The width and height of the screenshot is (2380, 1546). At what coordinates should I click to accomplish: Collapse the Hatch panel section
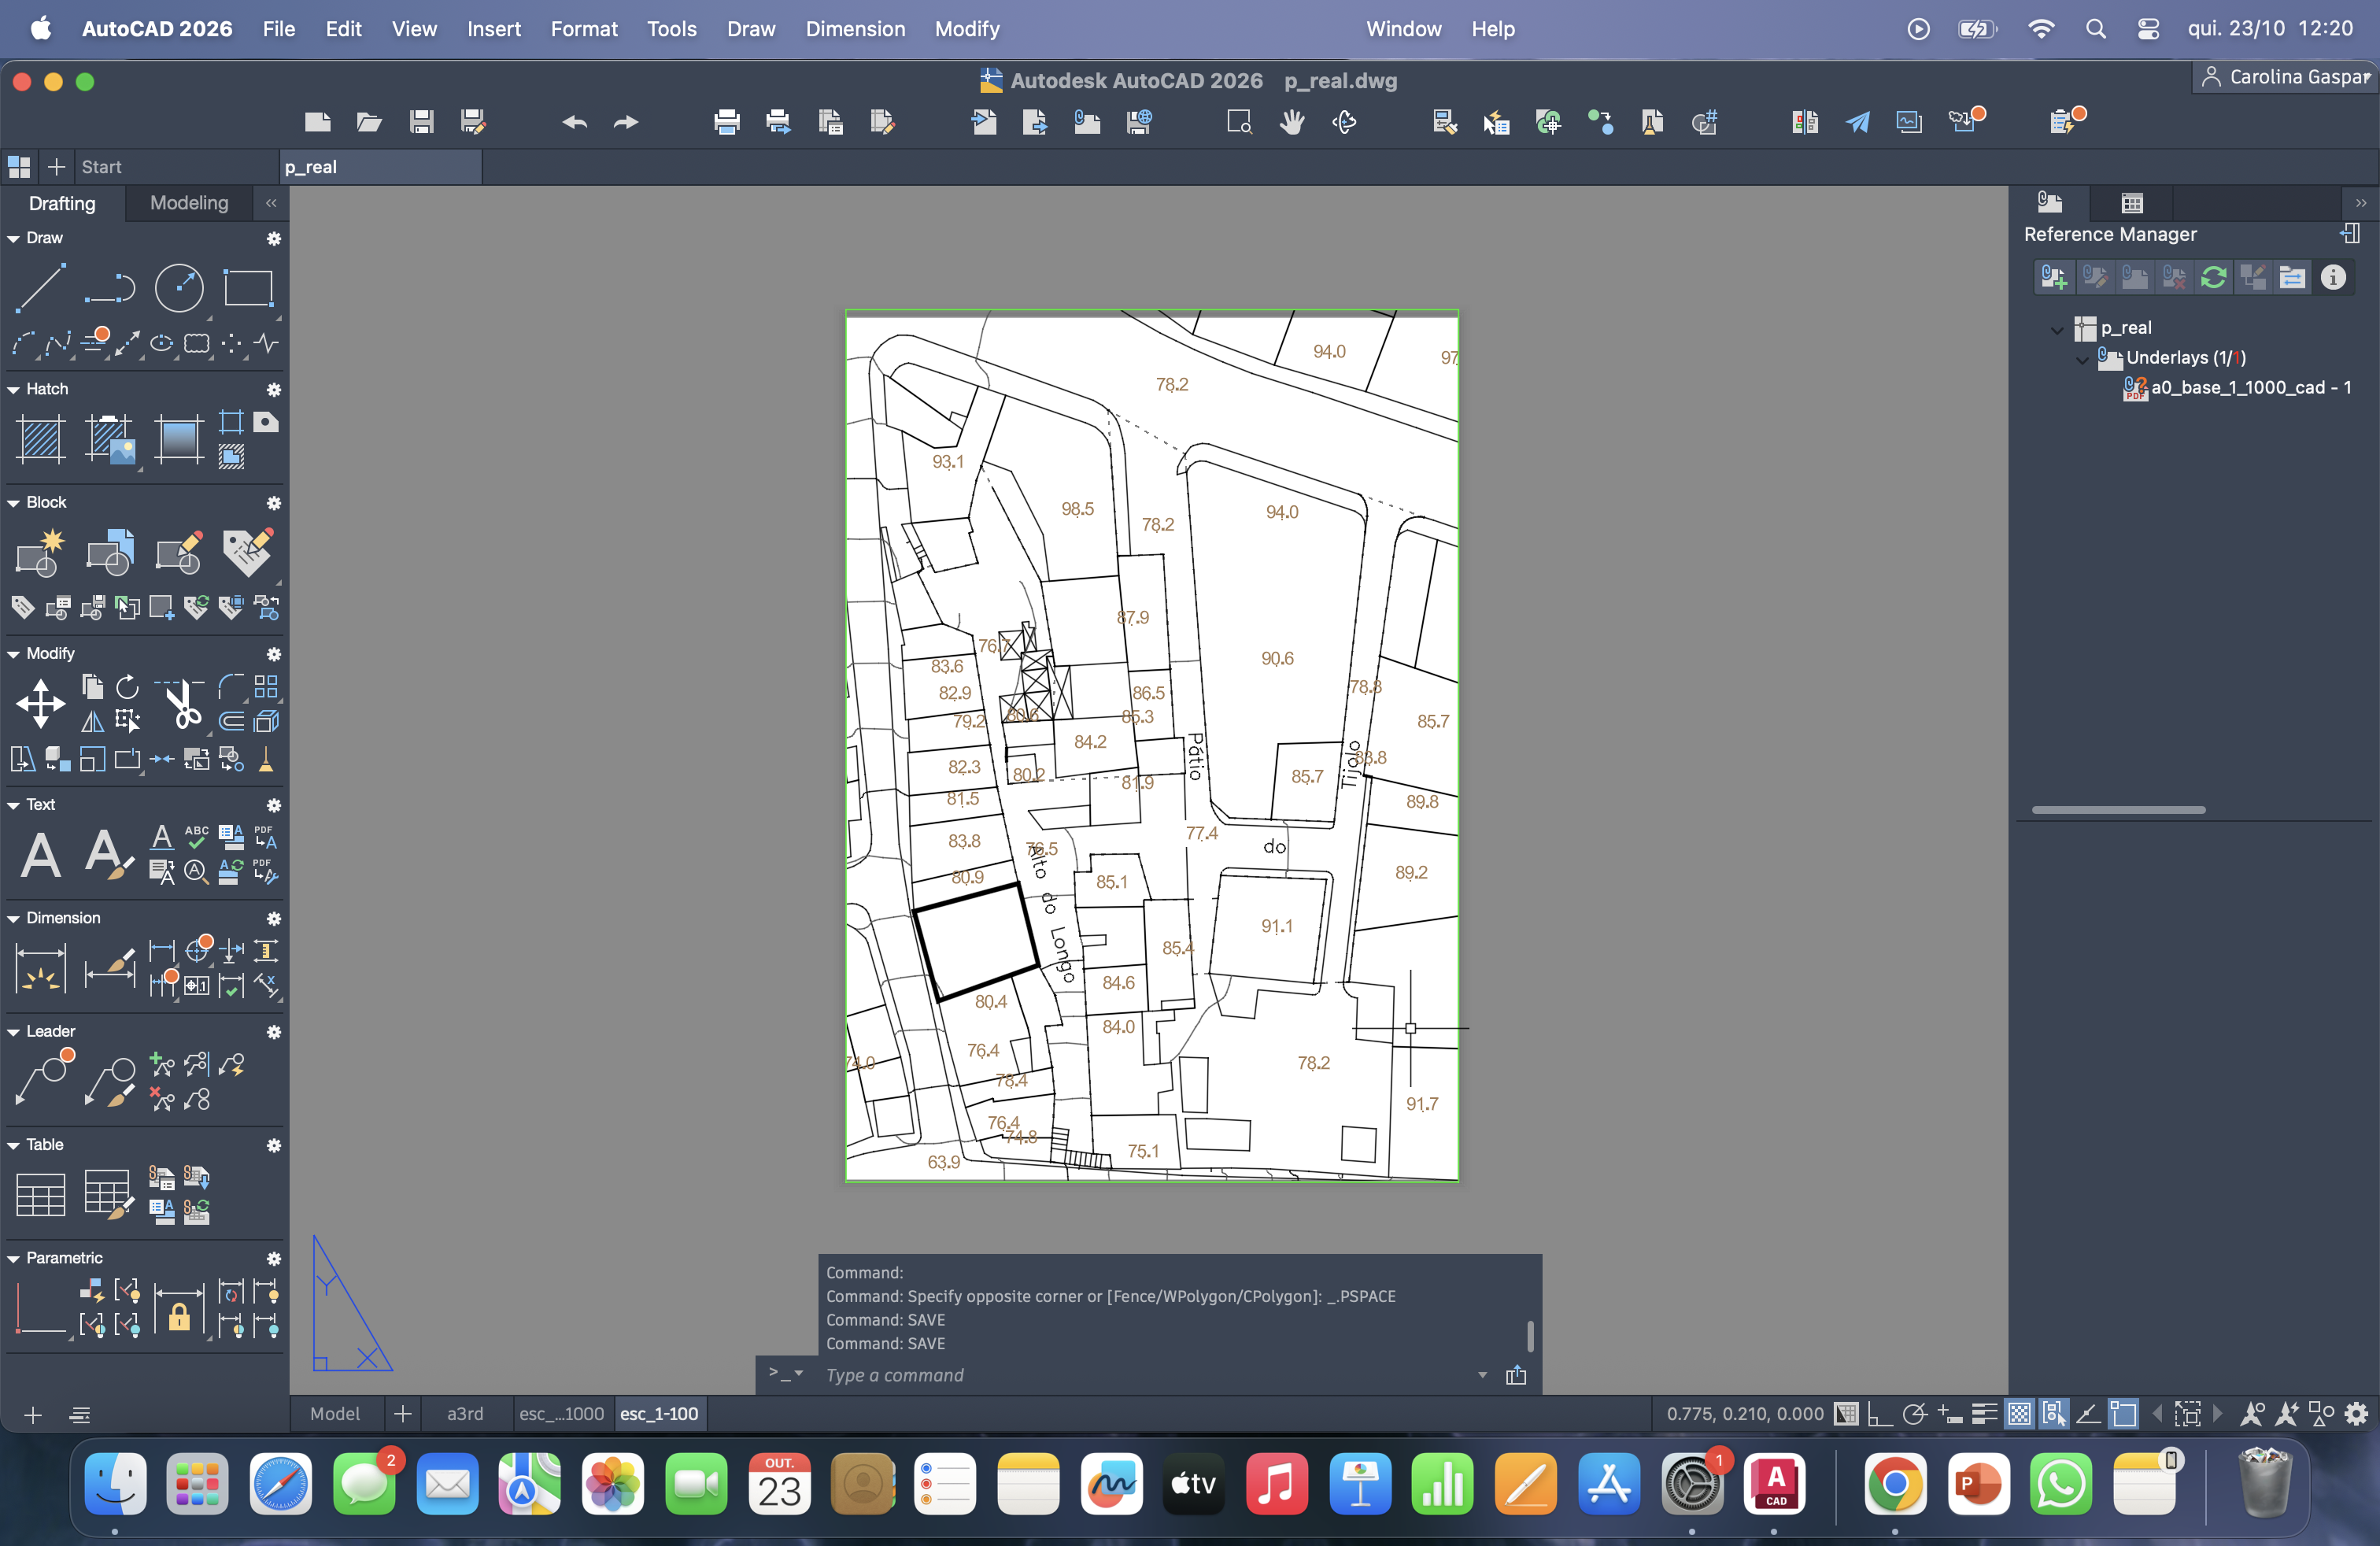tap(14, 389)
